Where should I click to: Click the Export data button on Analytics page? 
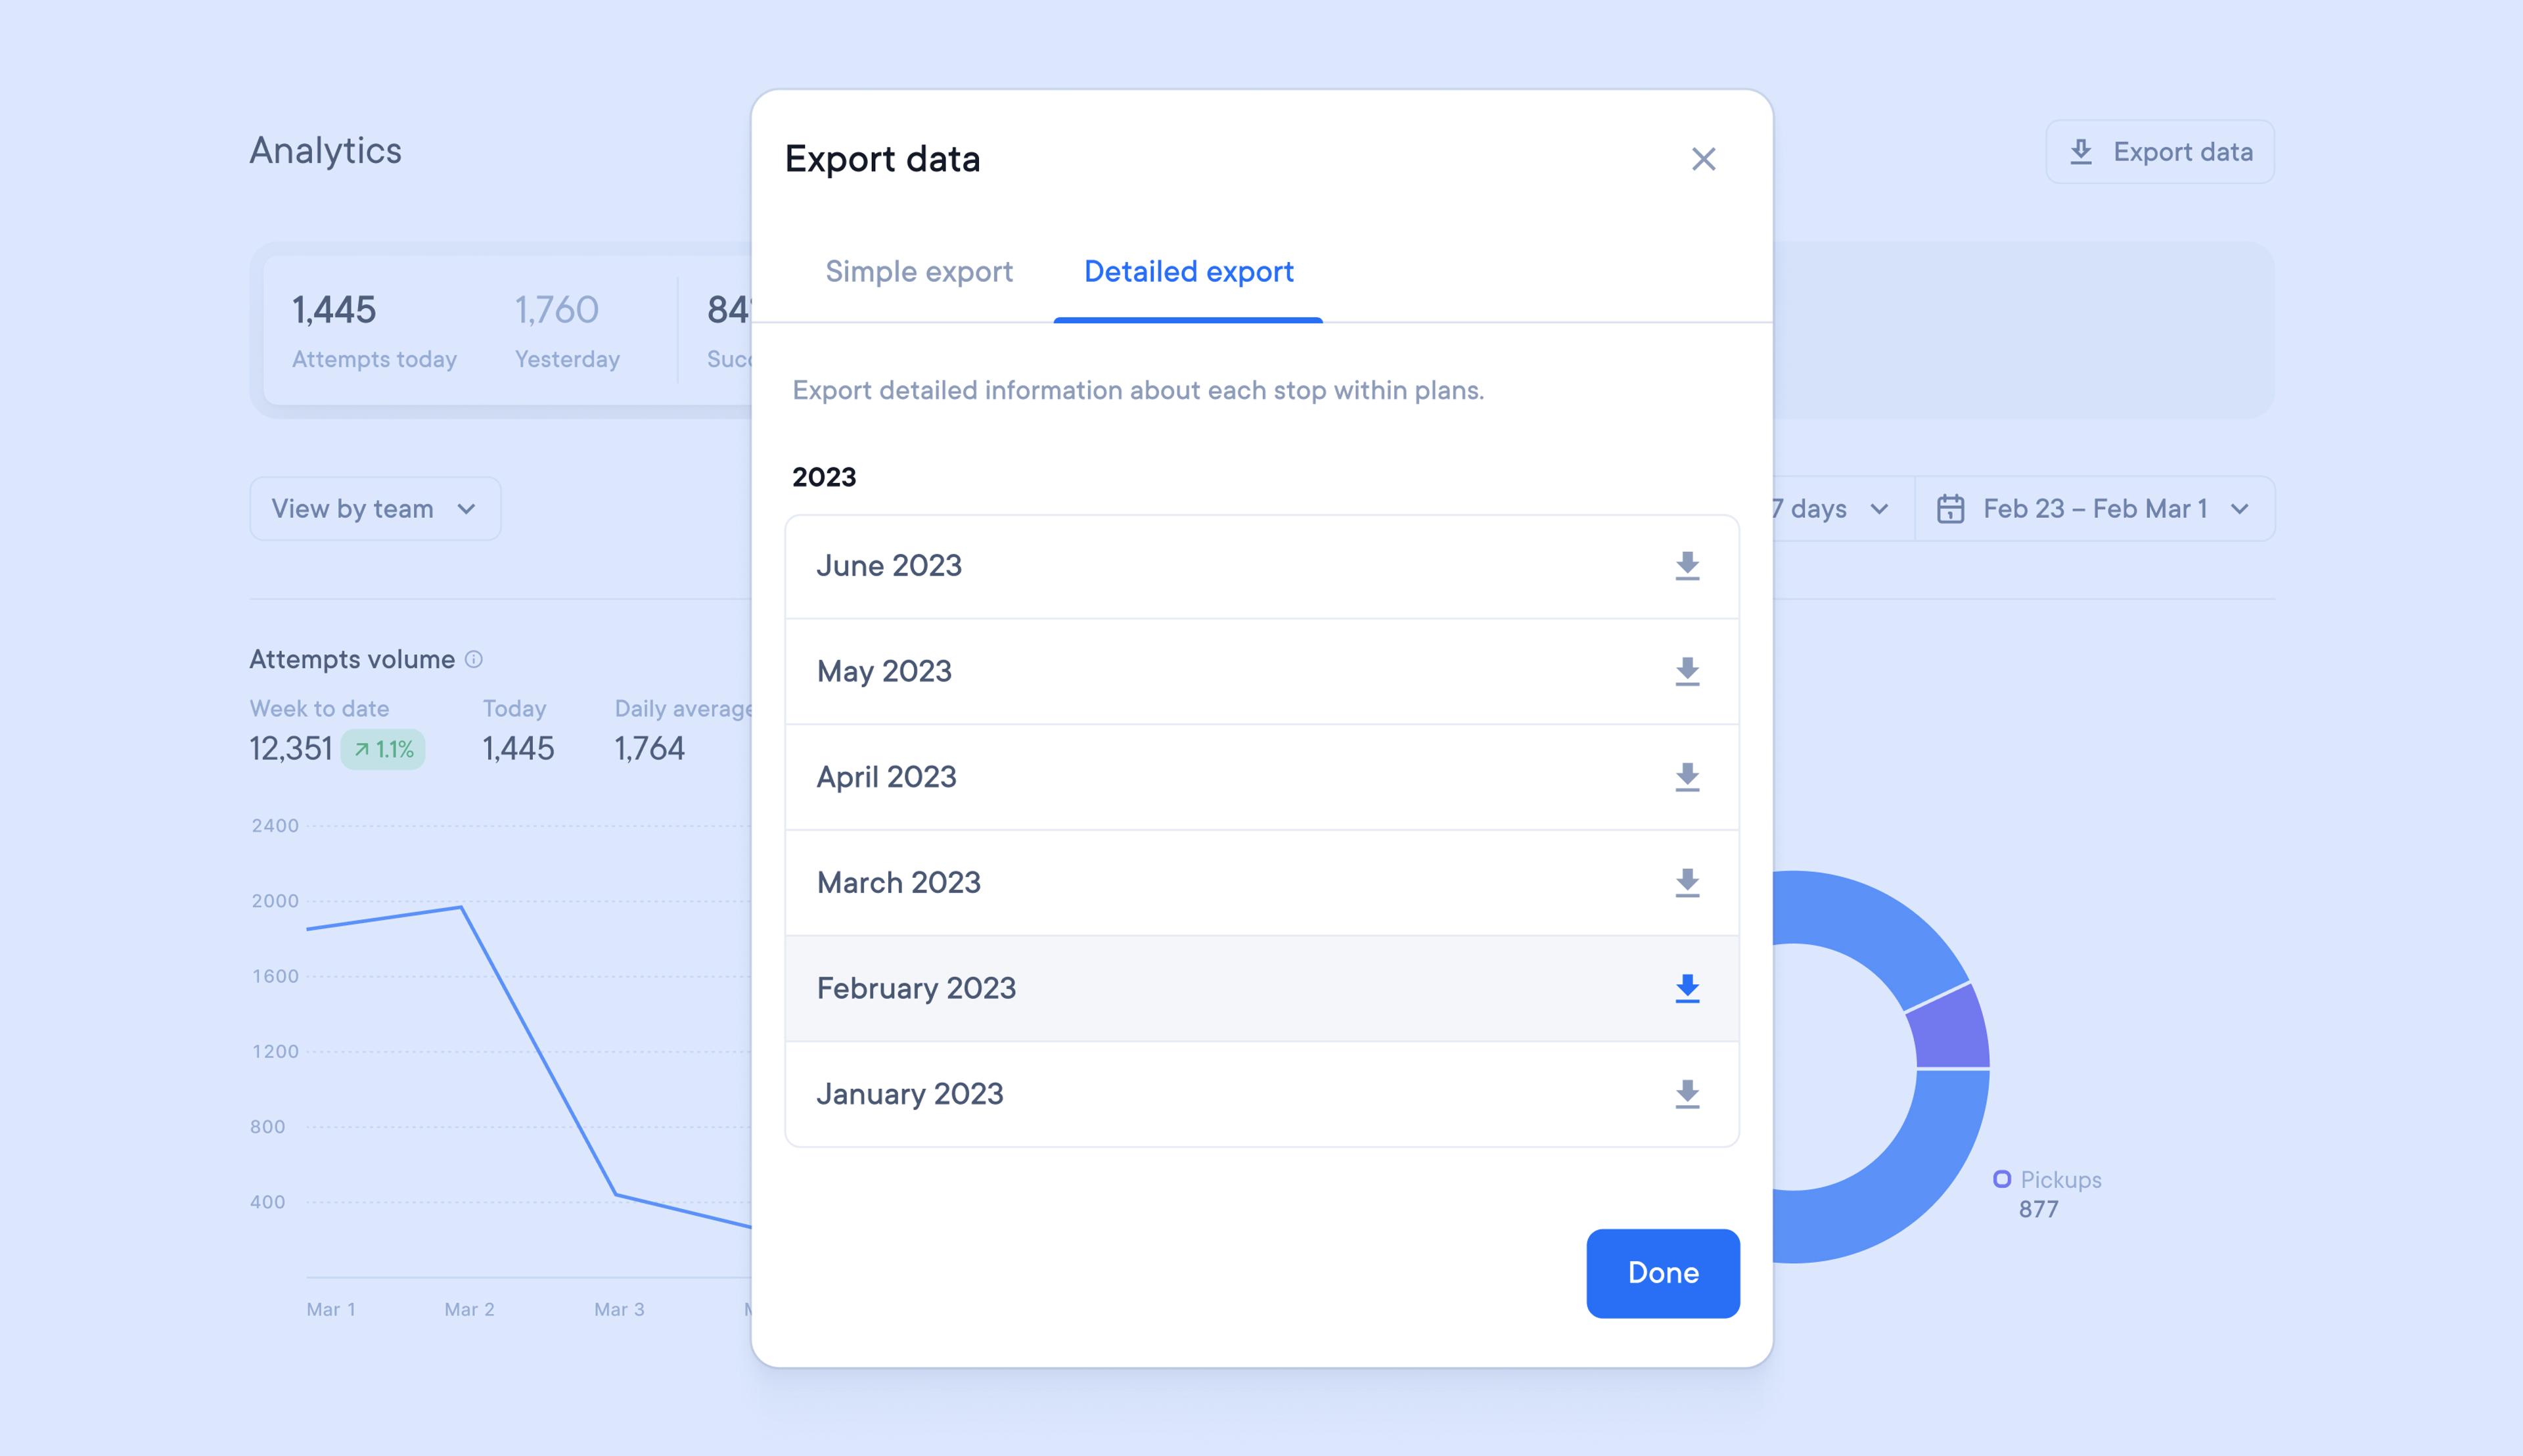(2160, 152)
